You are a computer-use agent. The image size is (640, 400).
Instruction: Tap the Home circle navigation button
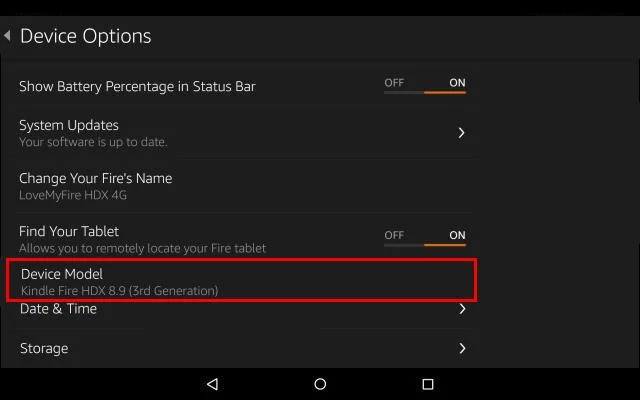click(320, 384)
